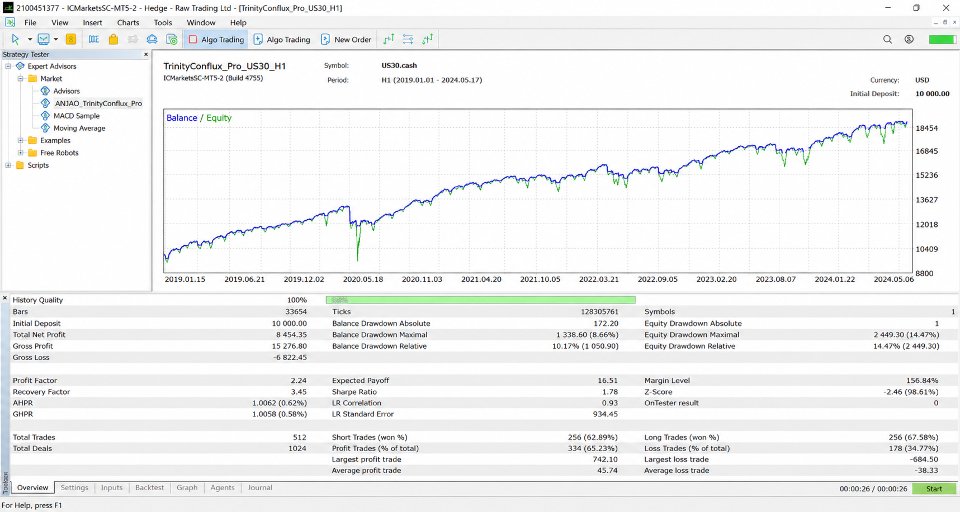Click the green connection status indicator

click(x=942, y=39)
